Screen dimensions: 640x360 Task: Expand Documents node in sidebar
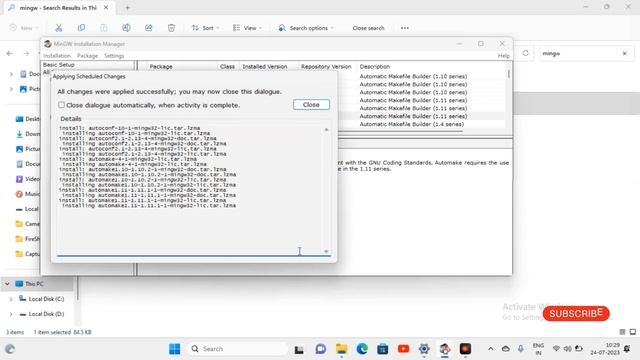click(11, 74)
